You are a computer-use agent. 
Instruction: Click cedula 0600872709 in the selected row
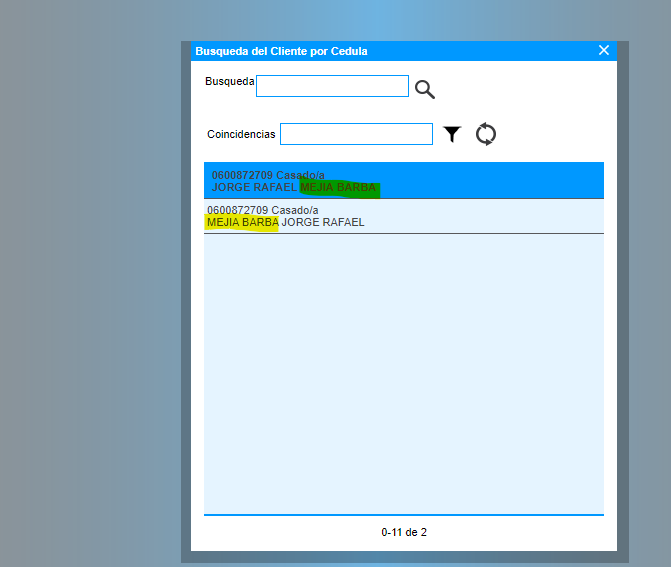[x=242, y=175]
